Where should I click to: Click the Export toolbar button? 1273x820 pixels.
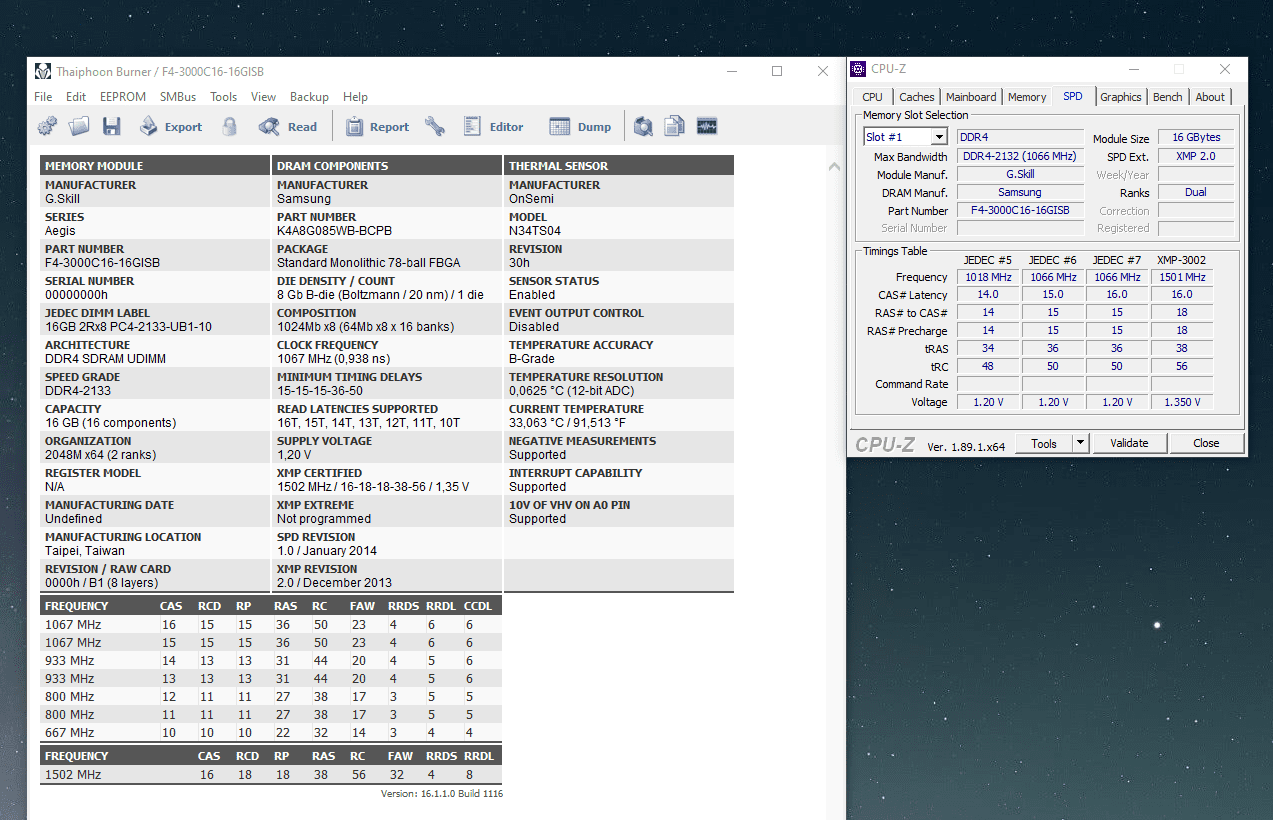coord(170,127)
